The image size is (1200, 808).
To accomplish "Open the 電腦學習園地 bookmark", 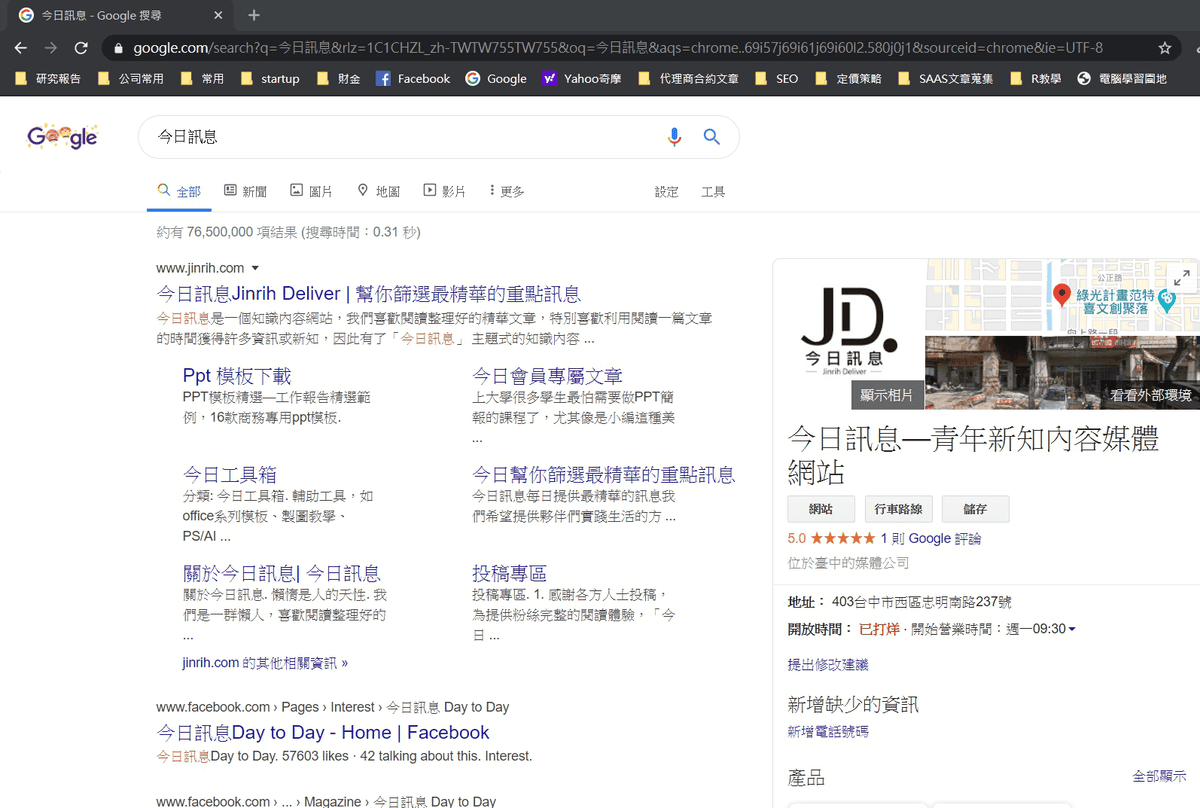I will (1122, 78).
